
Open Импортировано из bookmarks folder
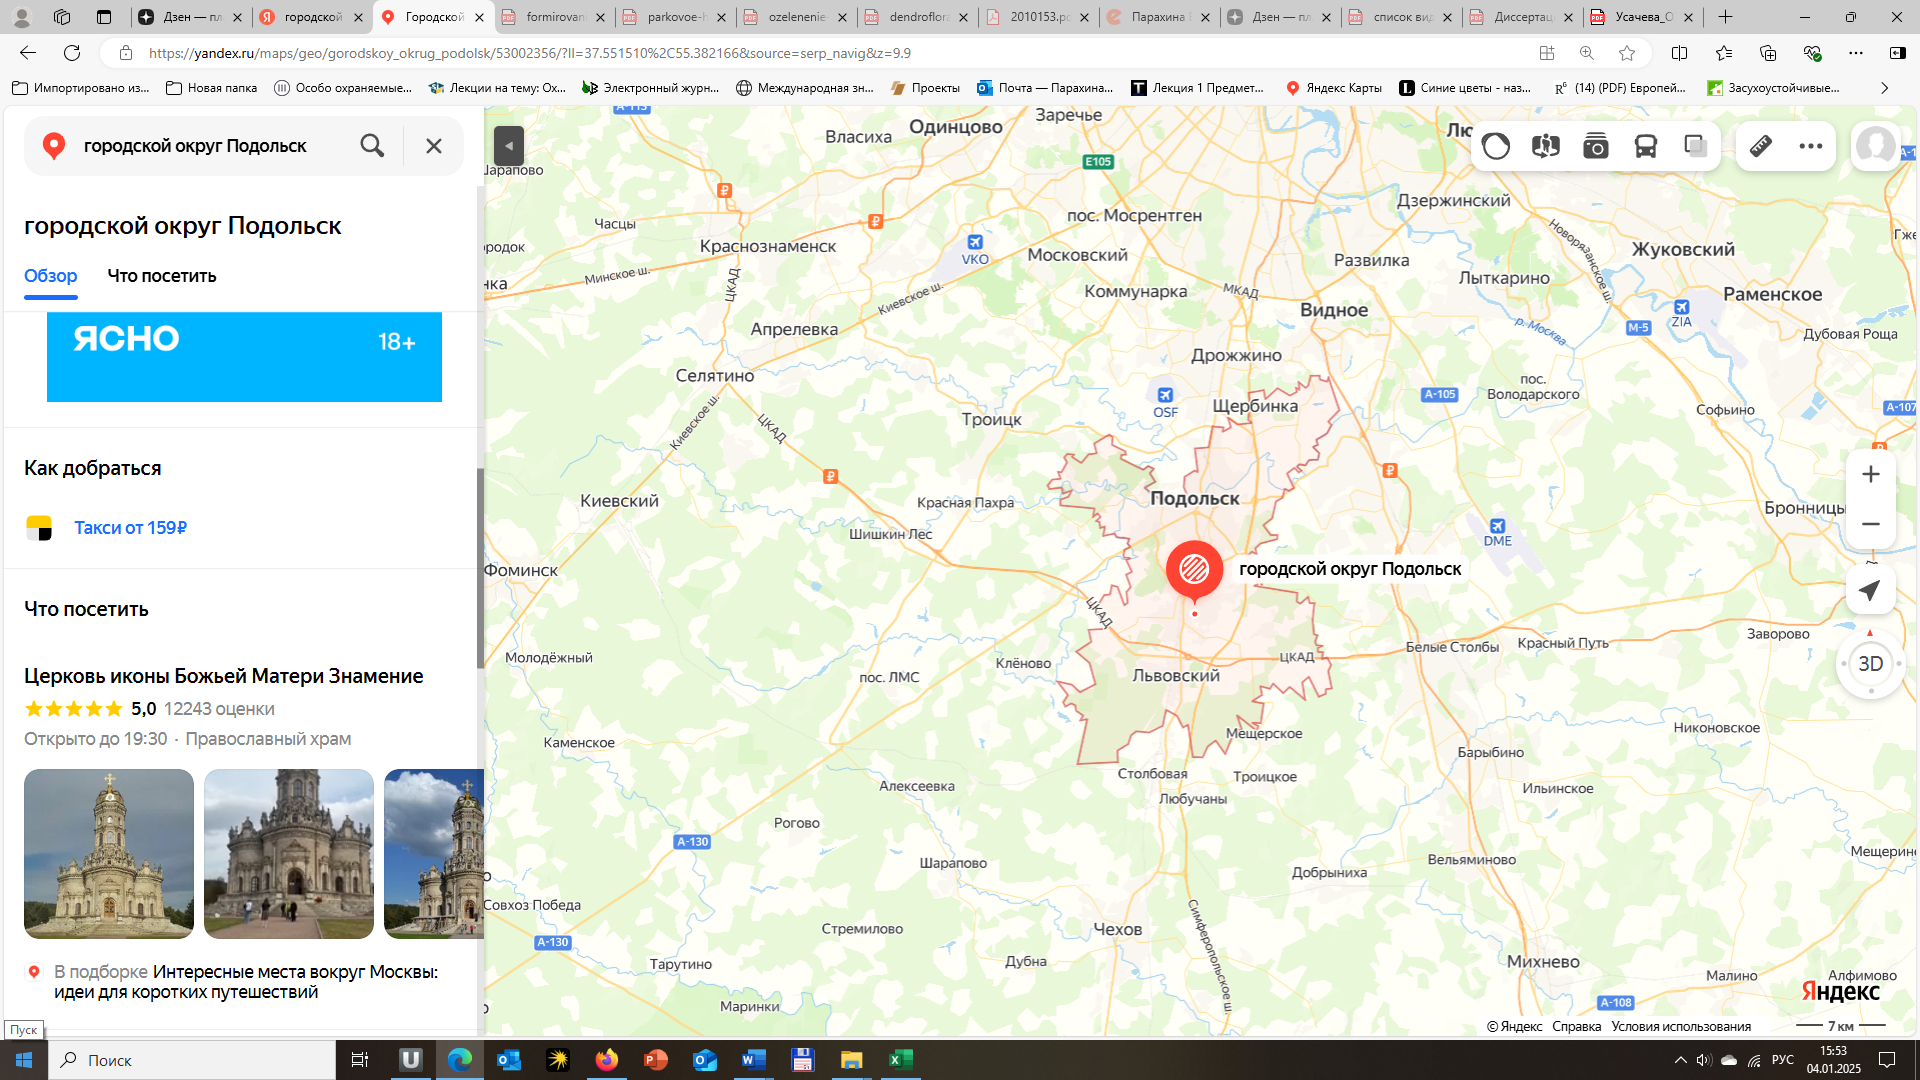click(81, 88)
